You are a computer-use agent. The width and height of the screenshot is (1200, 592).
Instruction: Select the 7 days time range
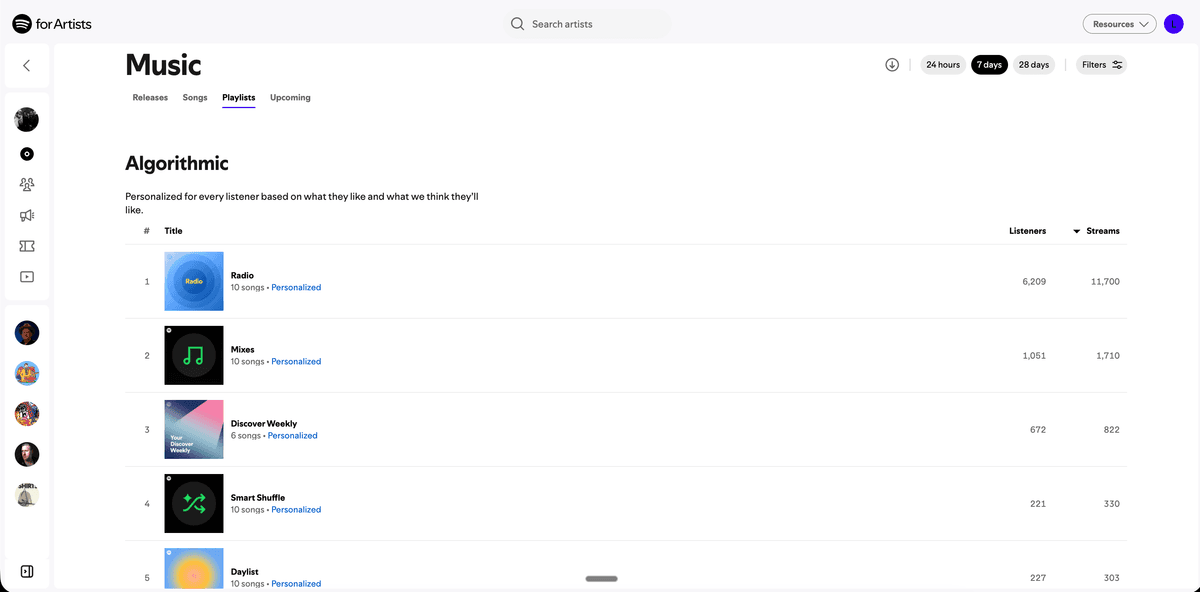990,65
